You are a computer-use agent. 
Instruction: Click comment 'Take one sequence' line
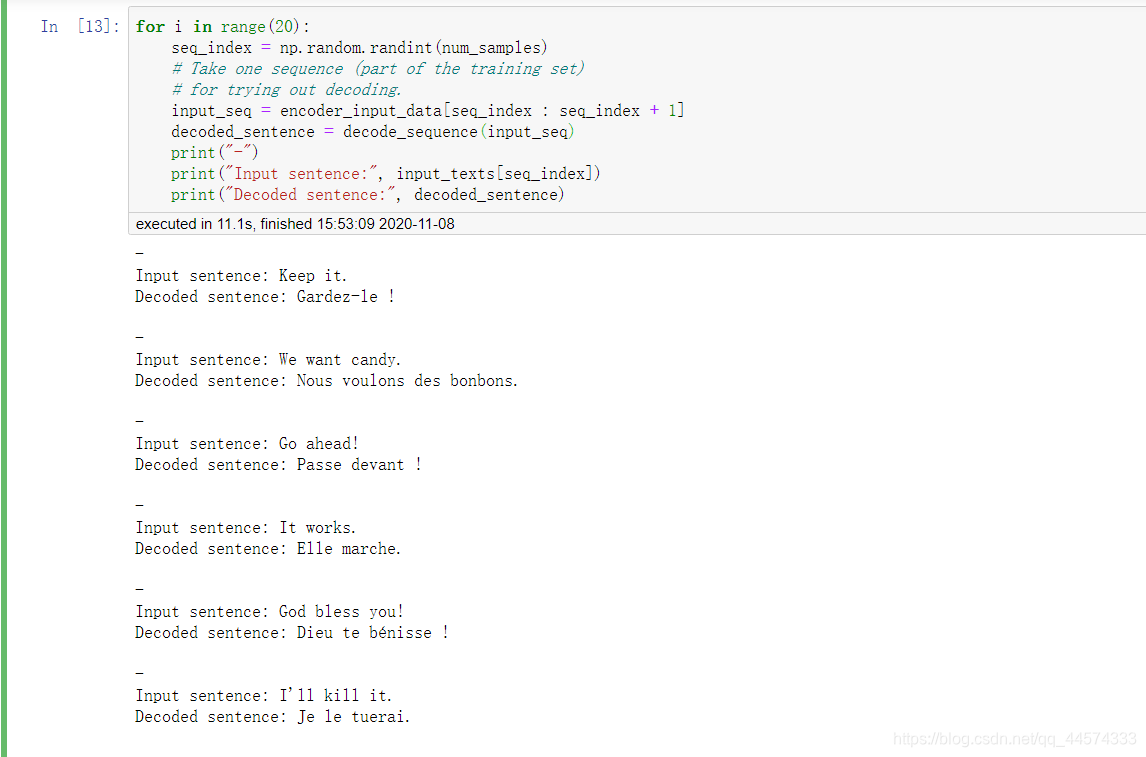click(x=378, y=69)
